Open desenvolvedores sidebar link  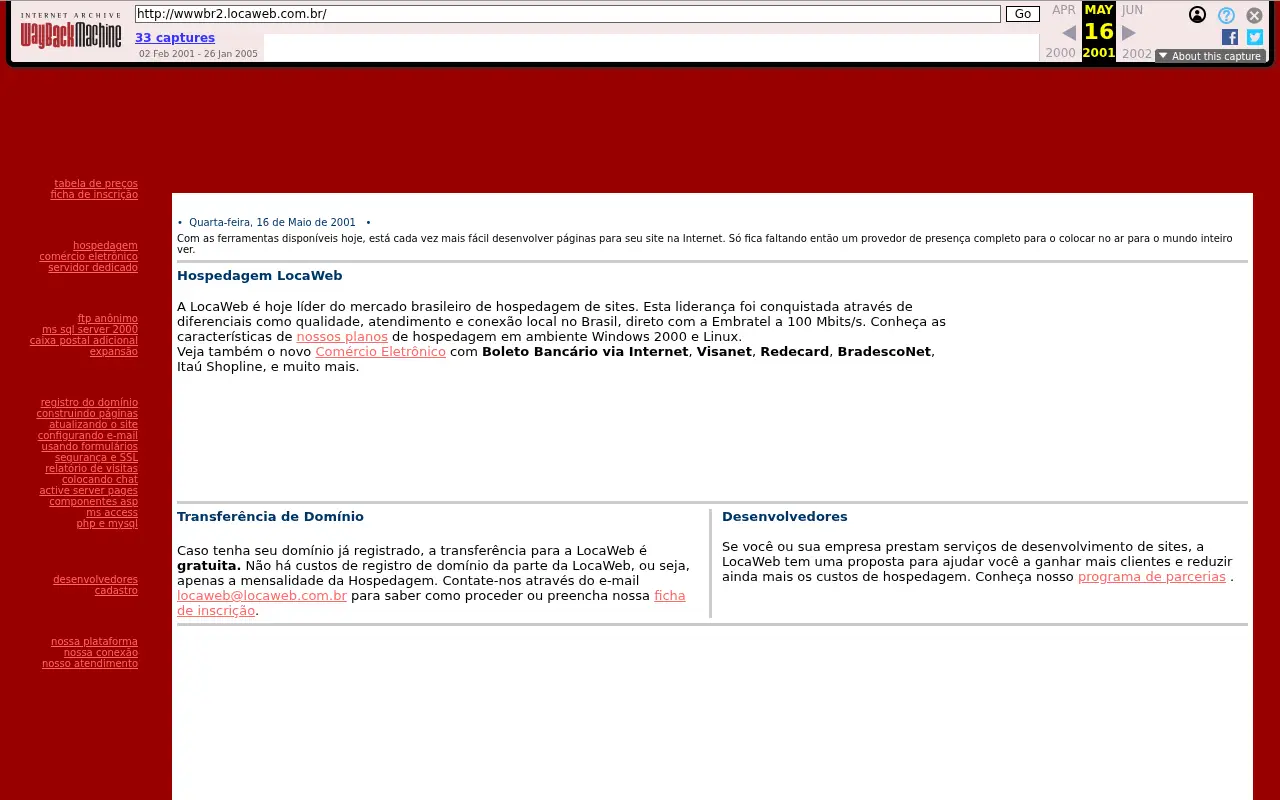pyautogui.click(x=96, y=580)
